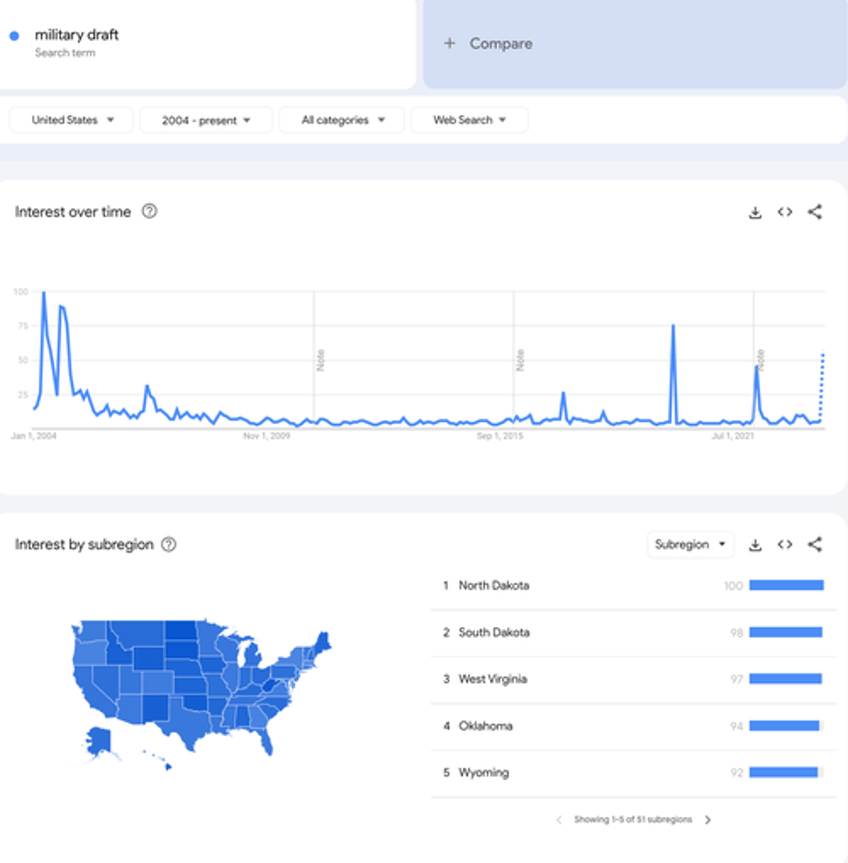Download Interest by subregion data
The image size is (848, 863).
tap(755, 545)
